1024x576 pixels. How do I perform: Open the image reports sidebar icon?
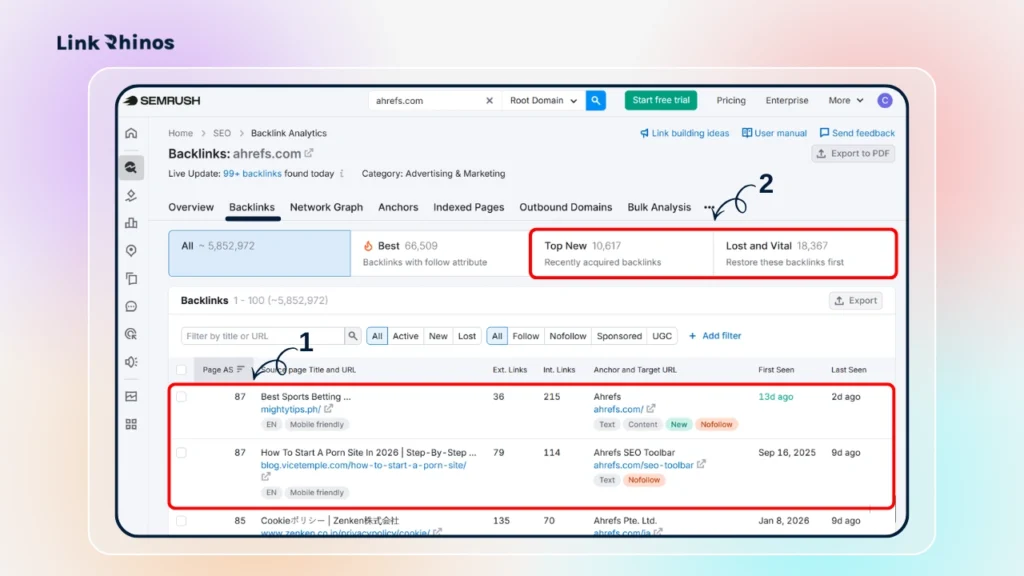[131, 396]
